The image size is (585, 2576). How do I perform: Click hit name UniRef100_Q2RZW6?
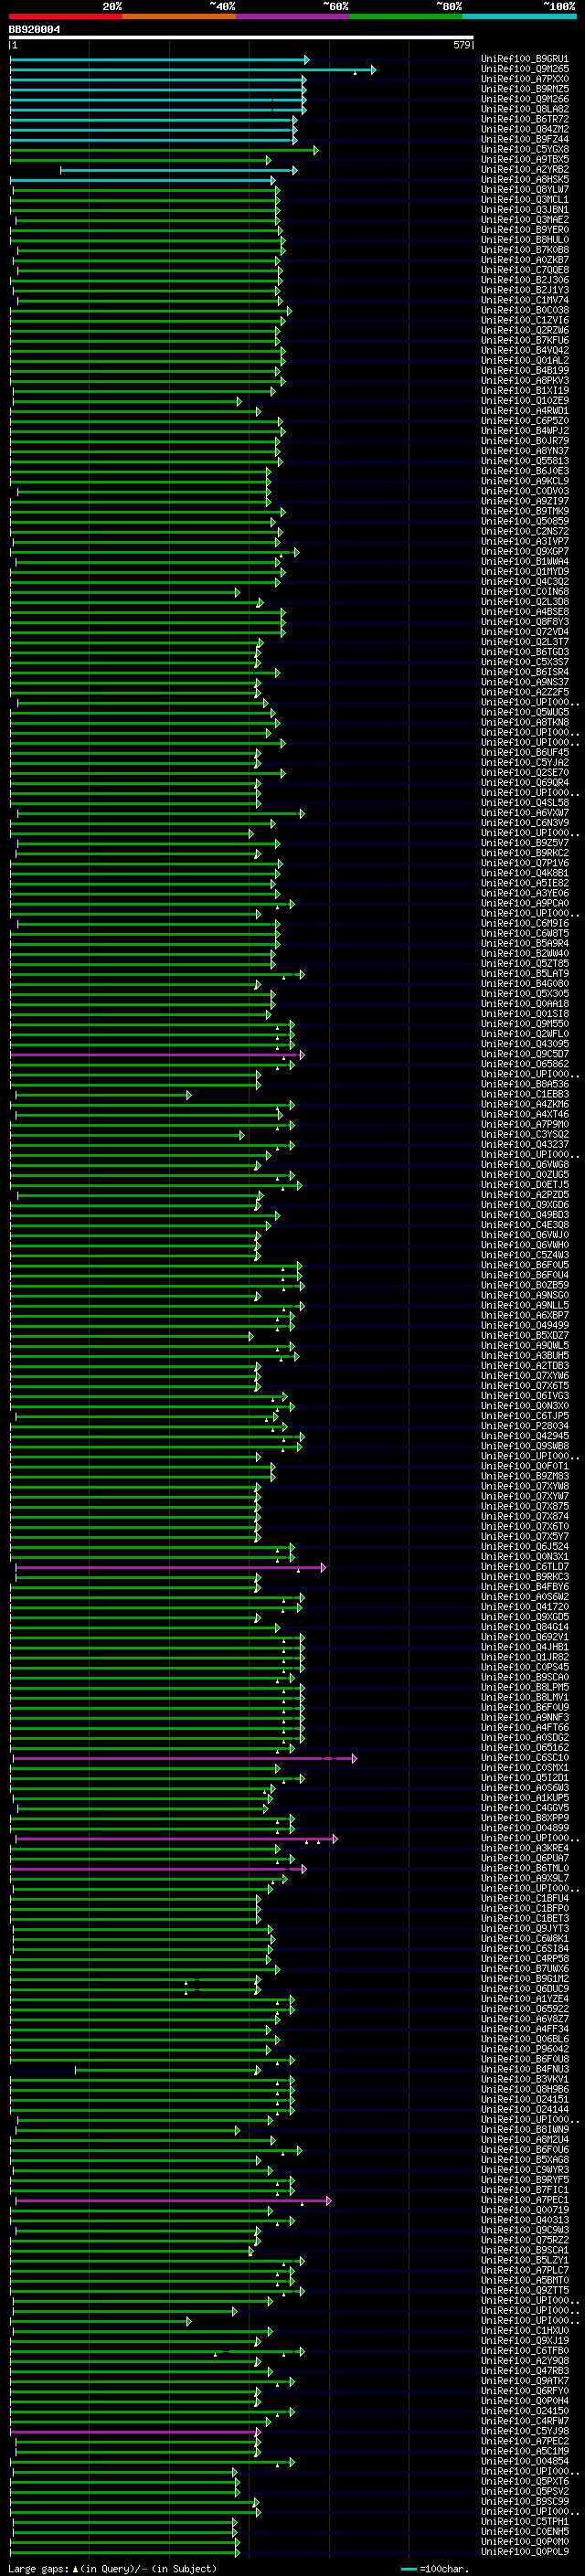(524, 330)
